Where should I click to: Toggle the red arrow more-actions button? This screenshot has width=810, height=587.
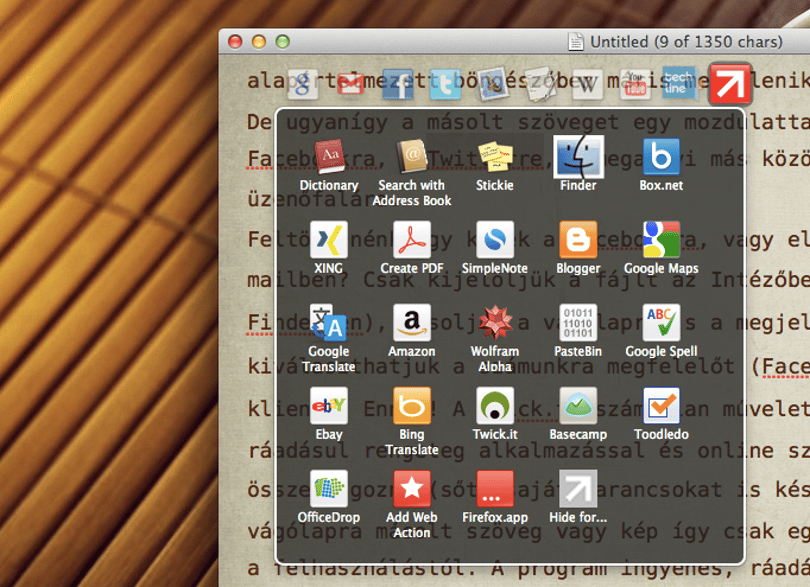730,84
